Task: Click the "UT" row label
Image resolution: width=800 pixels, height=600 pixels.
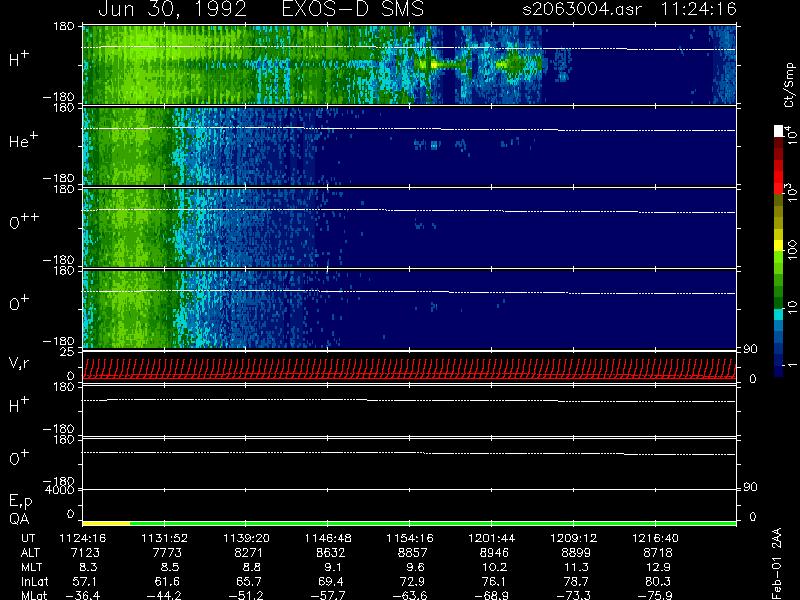Action: point(29,538)
